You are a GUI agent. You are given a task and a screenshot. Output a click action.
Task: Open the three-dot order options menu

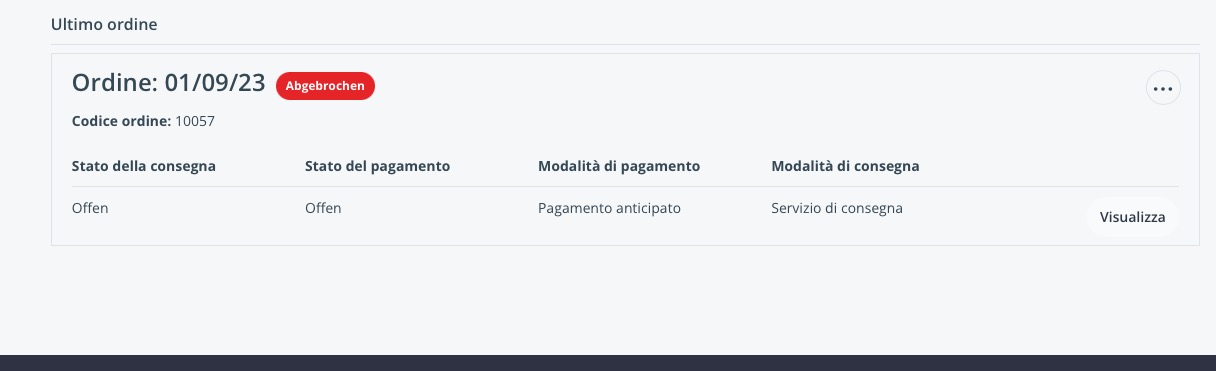click(x=1163, y=88)
